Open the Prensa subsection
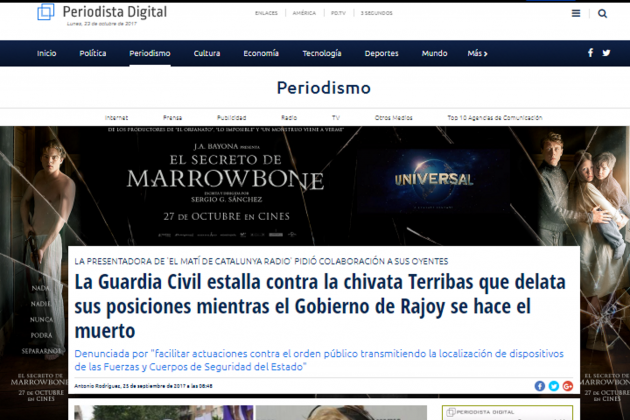 pos(172,118)
